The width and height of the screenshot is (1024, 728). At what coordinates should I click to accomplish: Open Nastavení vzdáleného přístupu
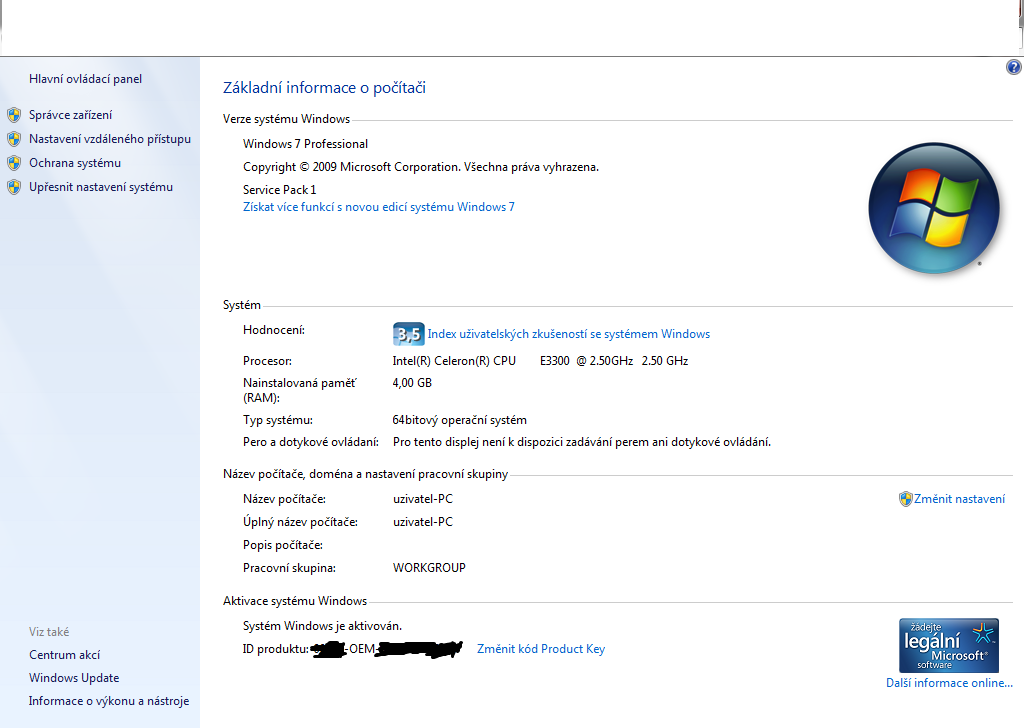click(x=110, y=139)
